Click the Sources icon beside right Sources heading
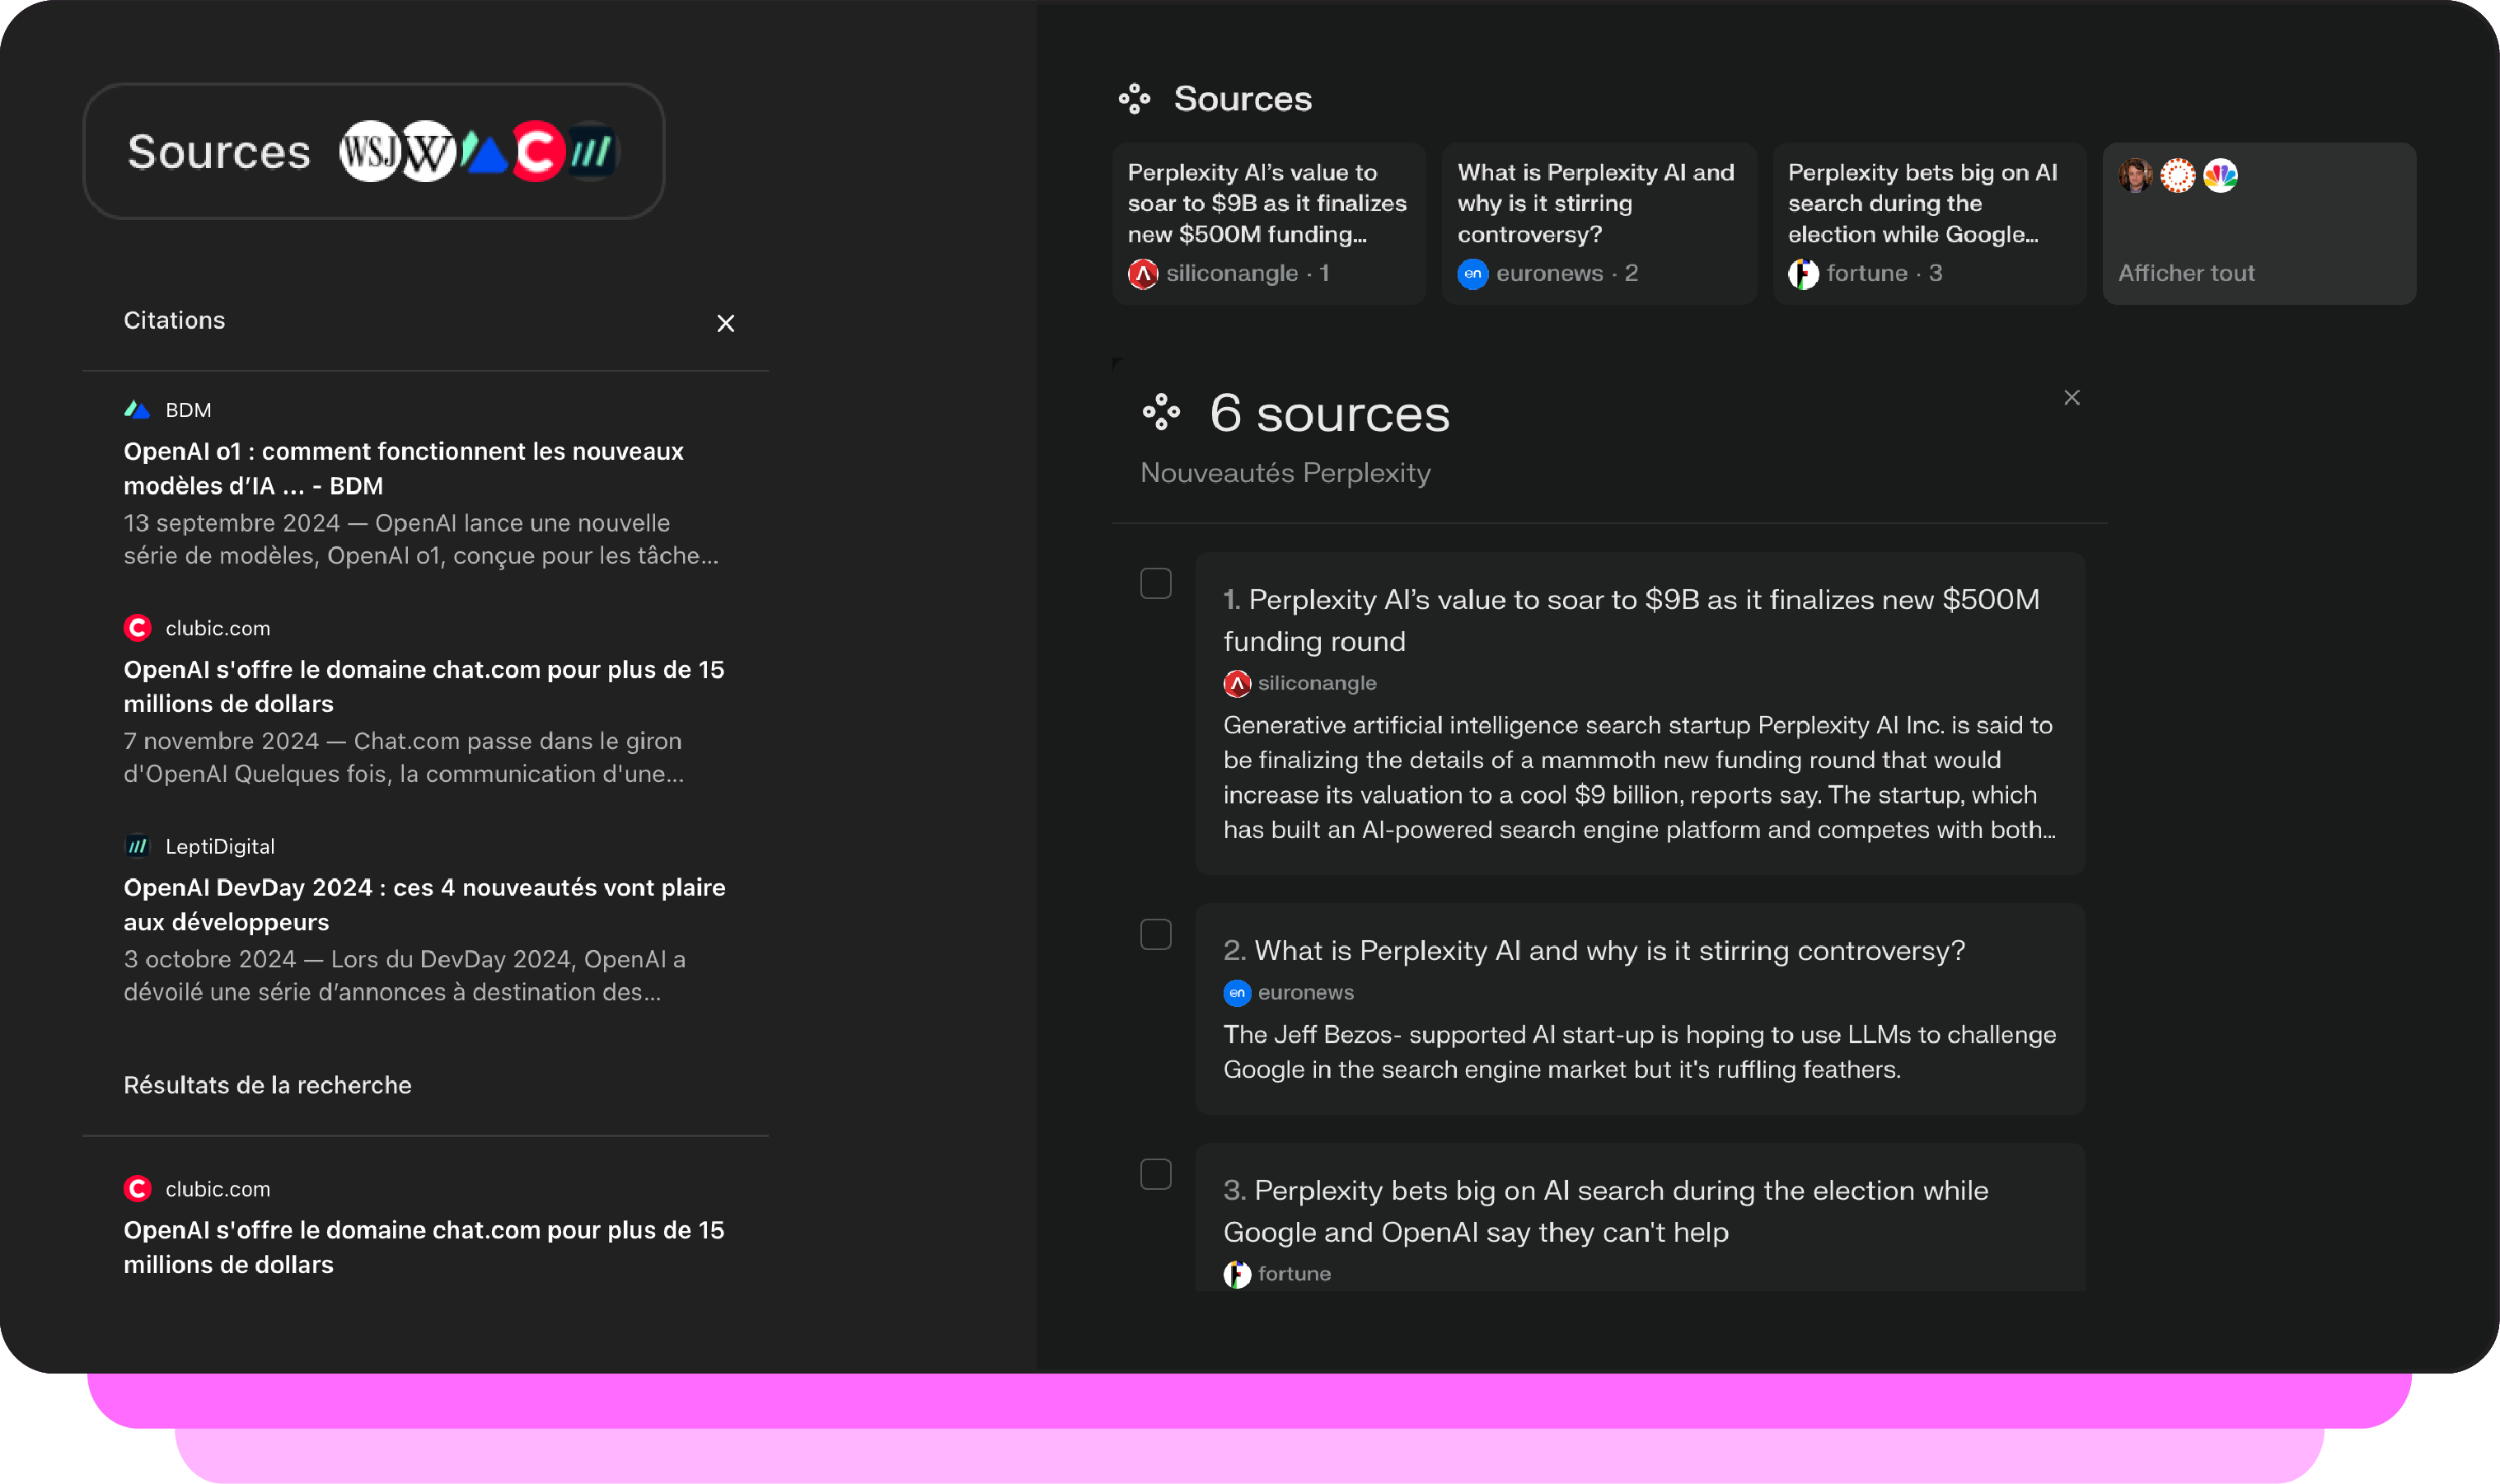 [x=1134, y=99]
